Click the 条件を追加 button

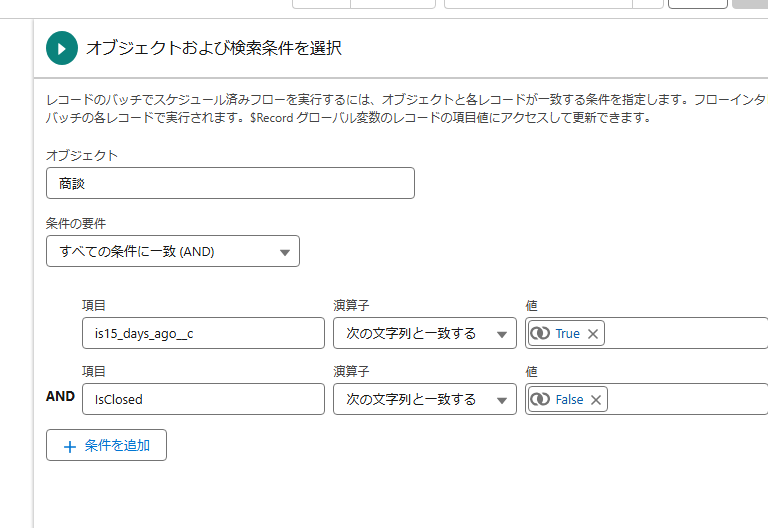[x=106, y=445]
